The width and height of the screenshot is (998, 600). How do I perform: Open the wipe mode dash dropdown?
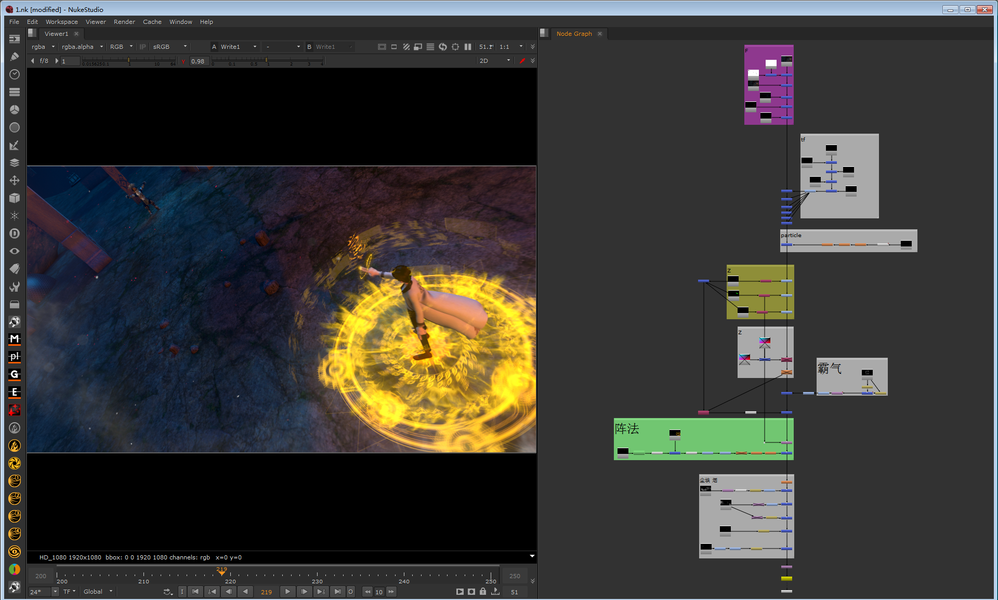tap(283, 46)
